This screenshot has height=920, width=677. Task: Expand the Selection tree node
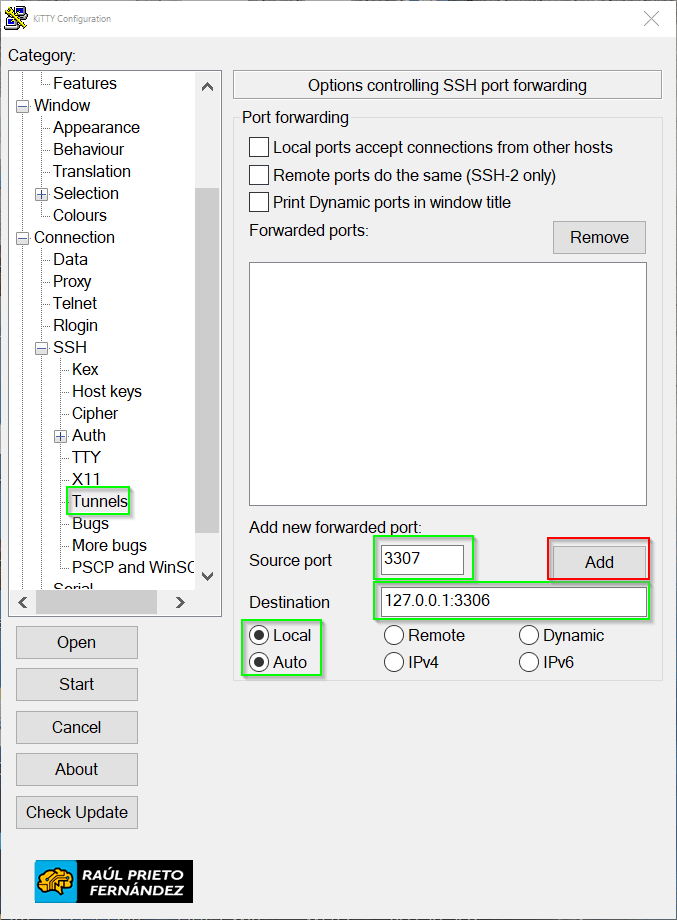pyautogui.click(x=42, y=194)
